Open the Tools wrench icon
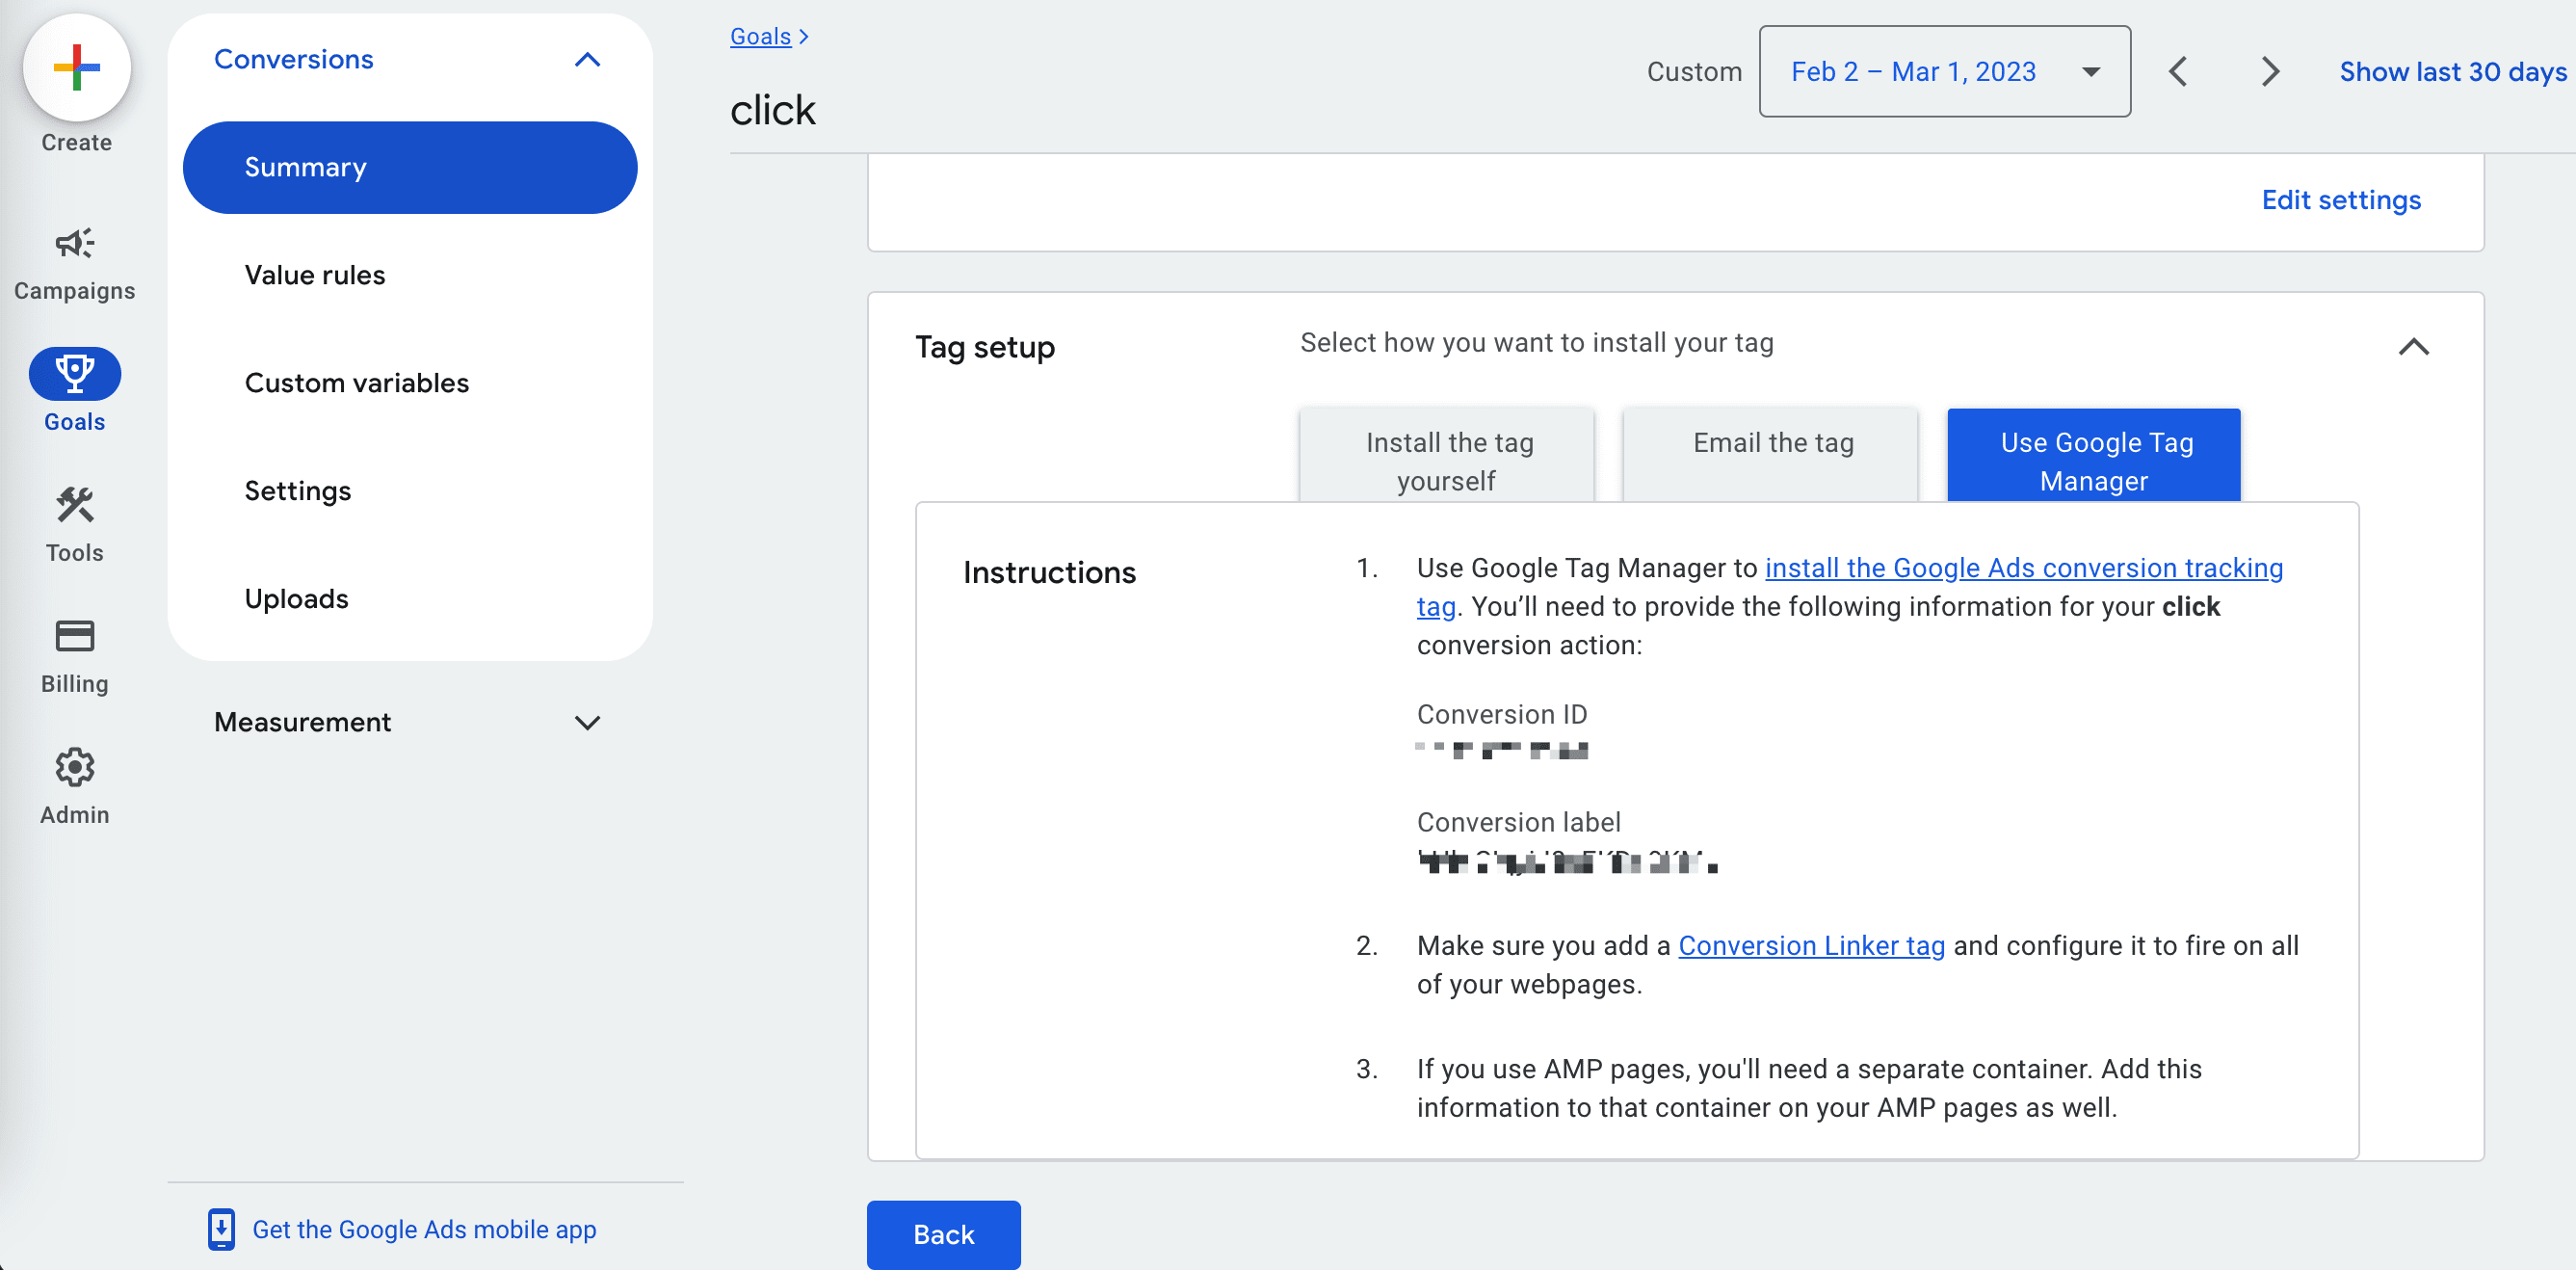The width and height of the screenshot is (2576, 1270). coord(74,505)
